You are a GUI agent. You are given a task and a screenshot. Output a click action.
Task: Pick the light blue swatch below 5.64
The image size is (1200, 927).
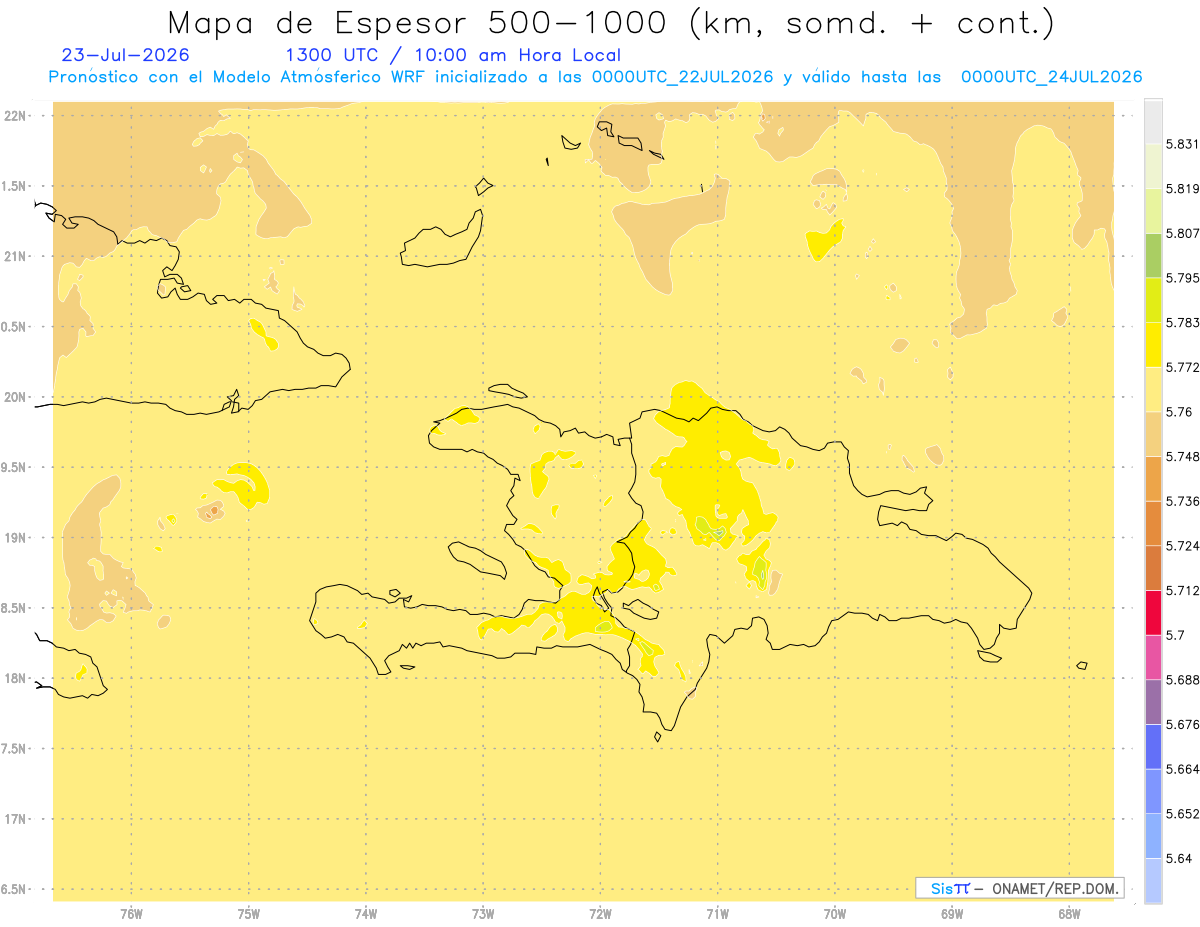point(1153,881)
